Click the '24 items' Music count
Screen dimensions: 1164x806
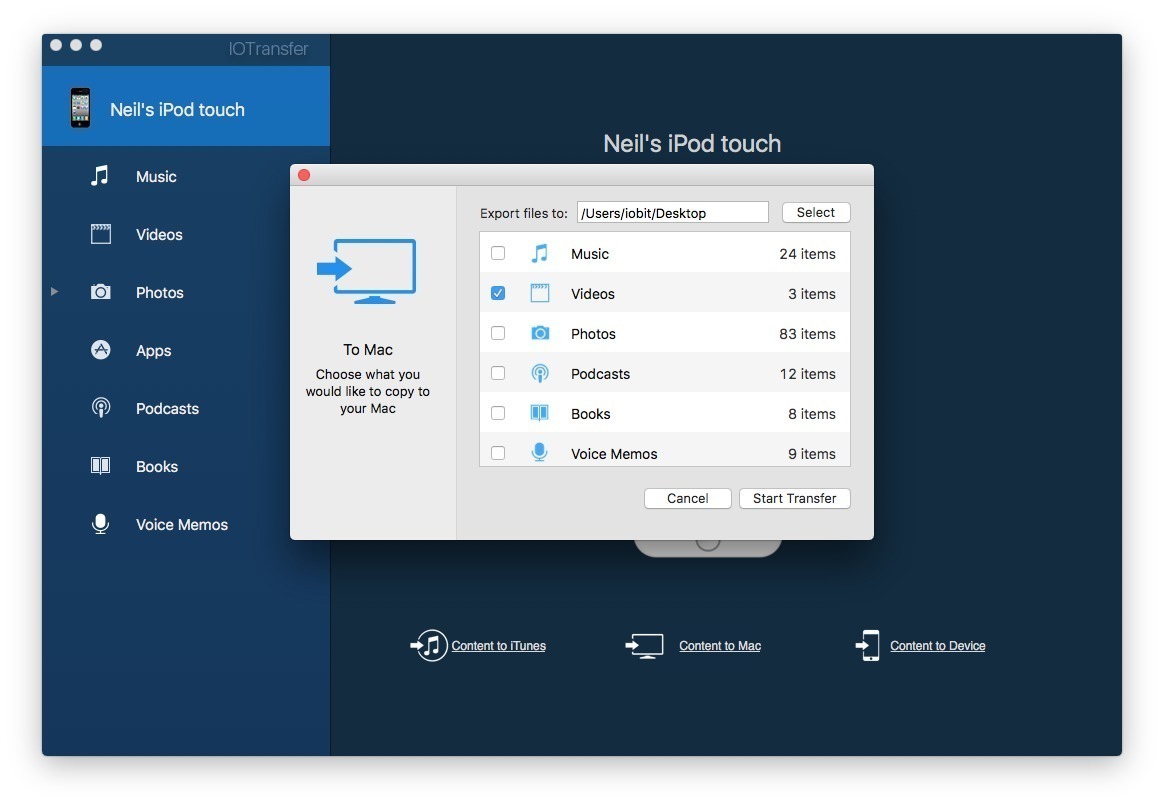pos(807,254)
